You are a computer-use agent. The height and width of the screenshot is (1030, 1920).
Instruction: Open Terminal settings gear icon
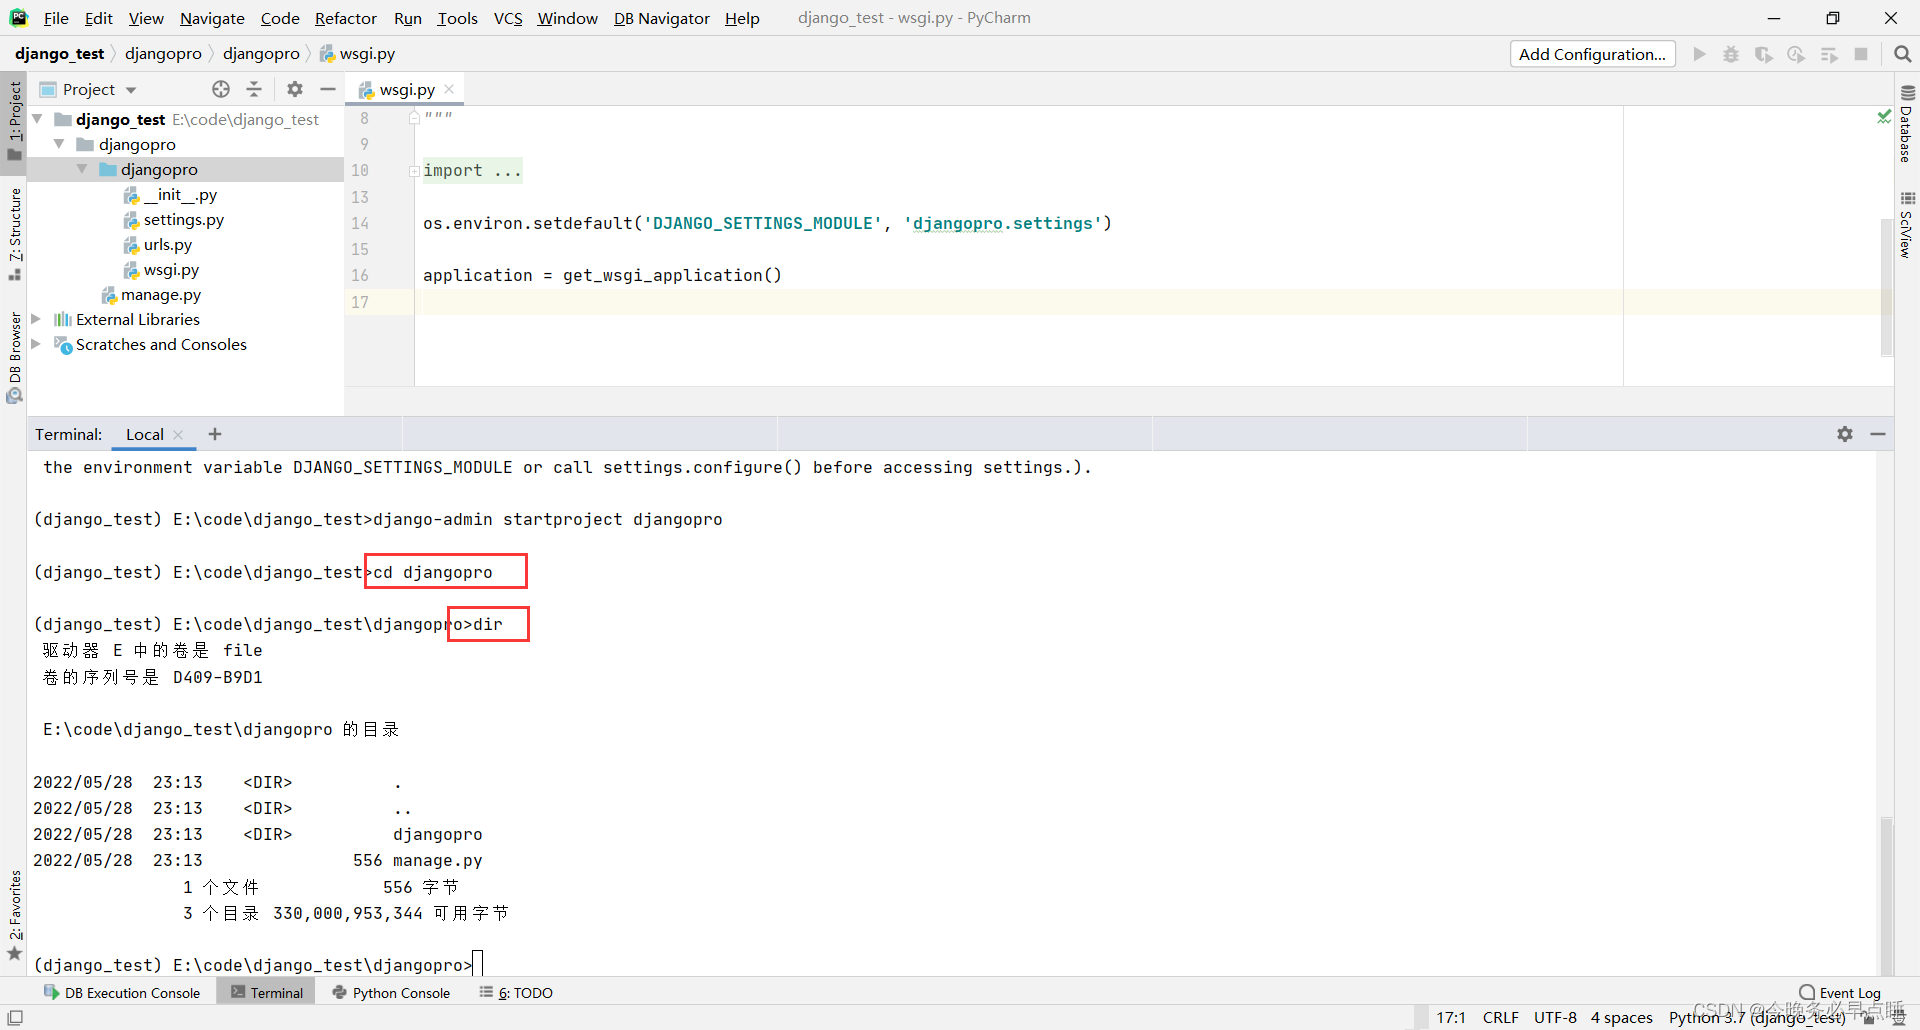point(1845,434)
